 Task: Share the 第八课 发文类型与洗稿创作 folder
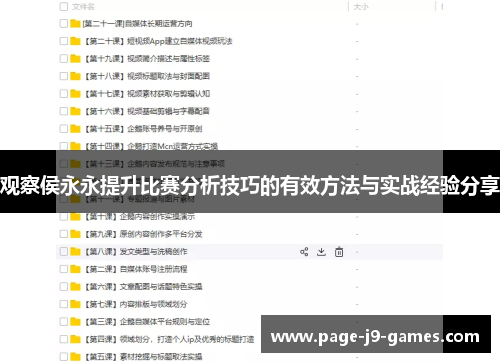[304, 252]
